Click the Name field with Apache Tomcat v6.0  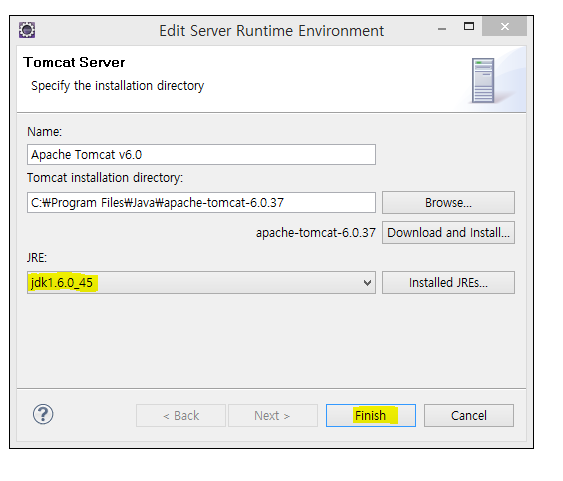click(201, 155)
